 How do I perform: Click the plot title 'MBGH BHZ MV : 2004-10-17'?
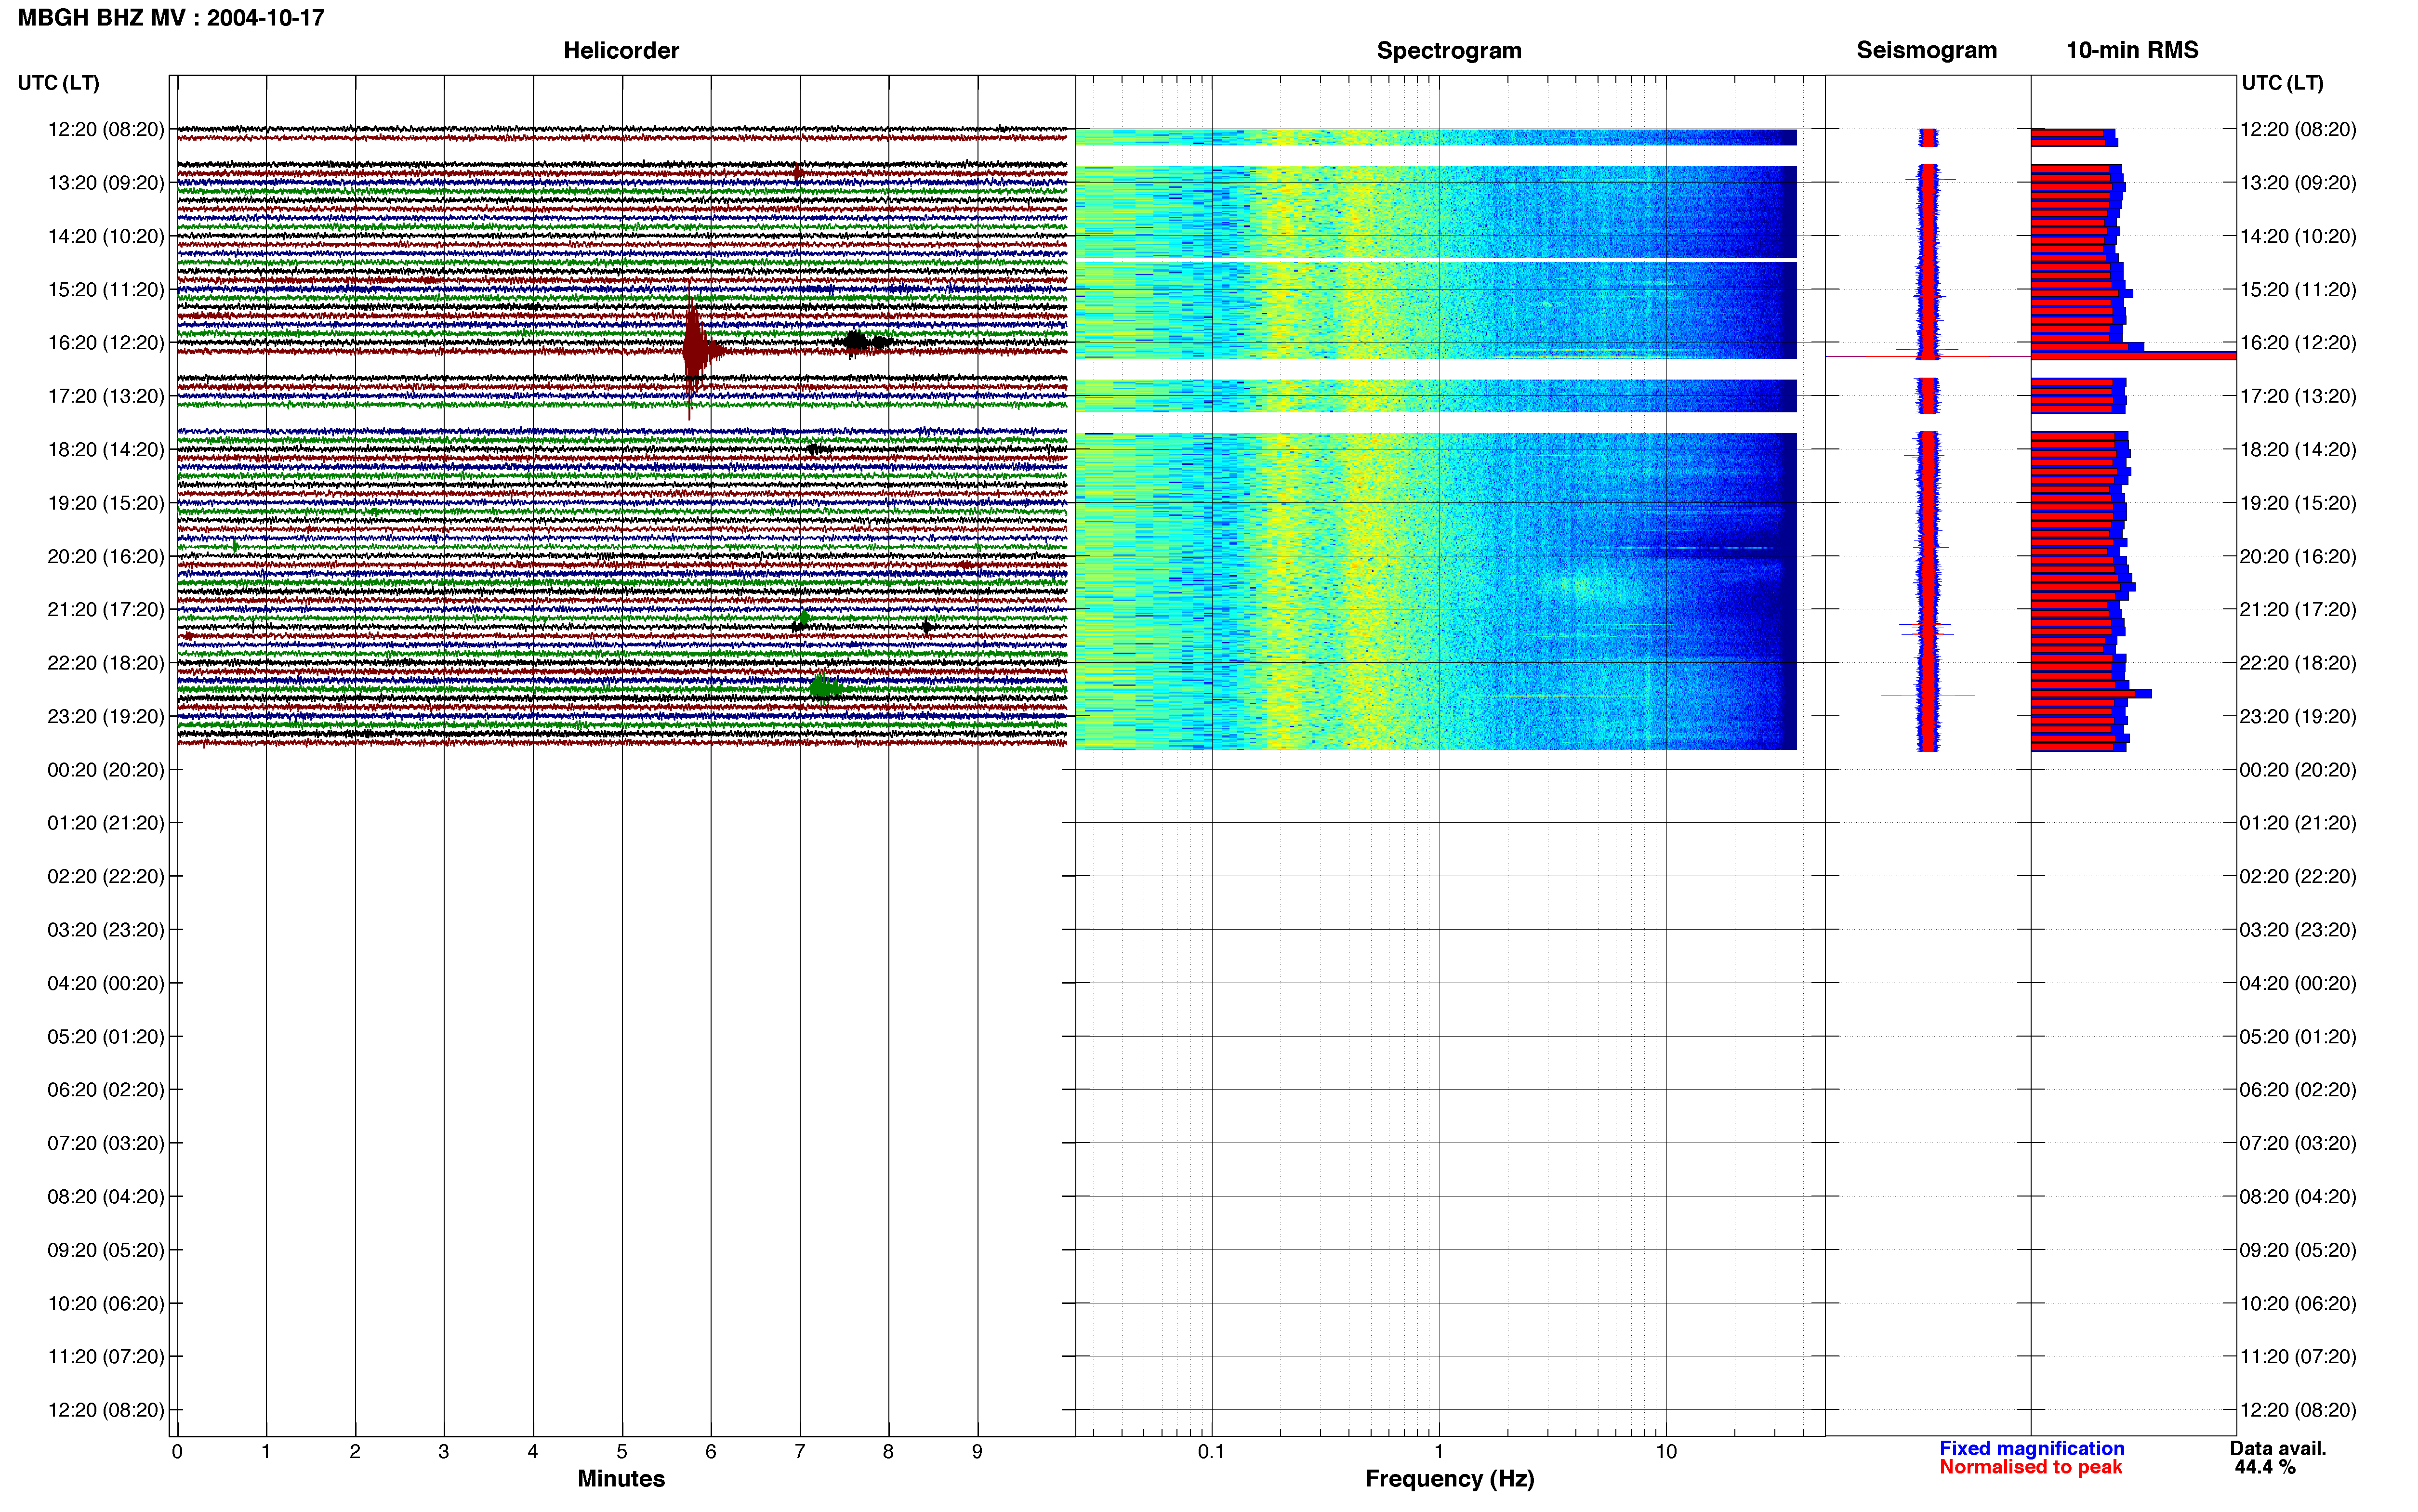171,18
